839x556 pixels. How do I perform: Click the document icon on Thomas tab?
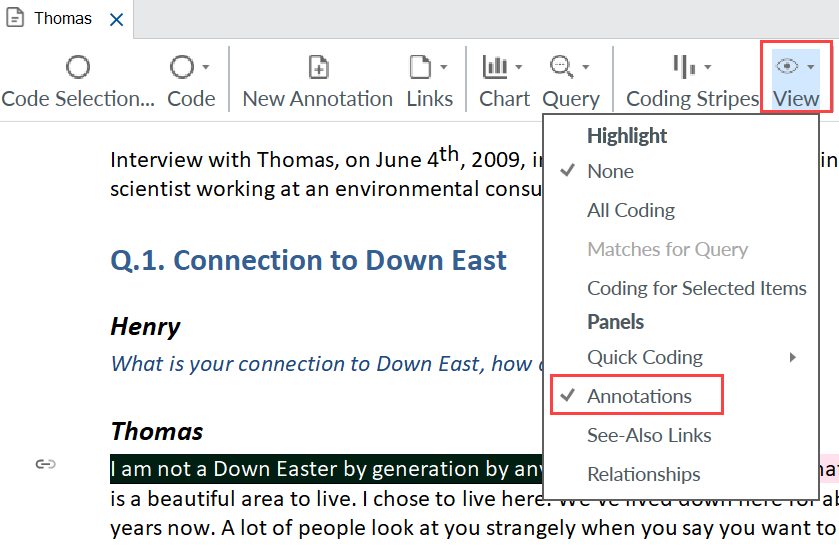15,18
